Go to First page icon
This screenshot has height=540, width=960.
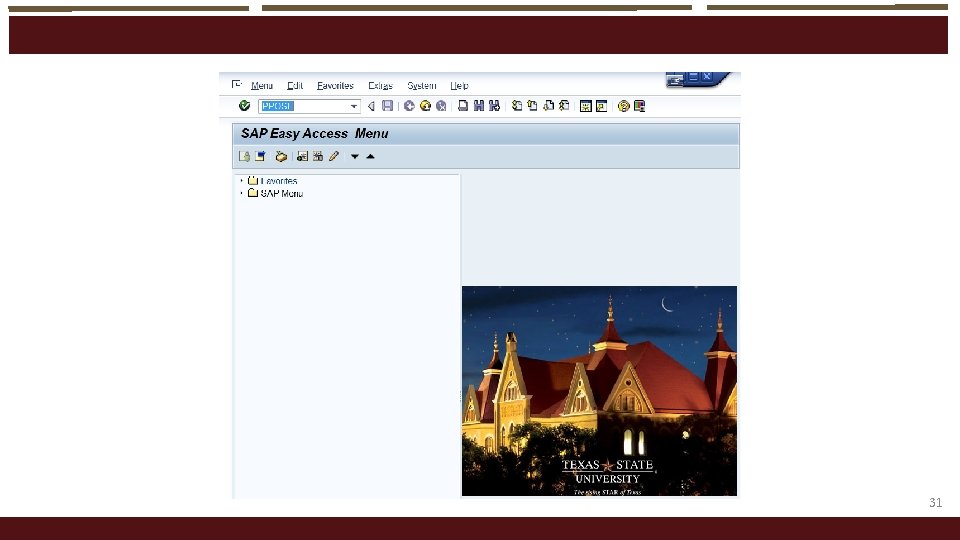(x=517, y=106)
